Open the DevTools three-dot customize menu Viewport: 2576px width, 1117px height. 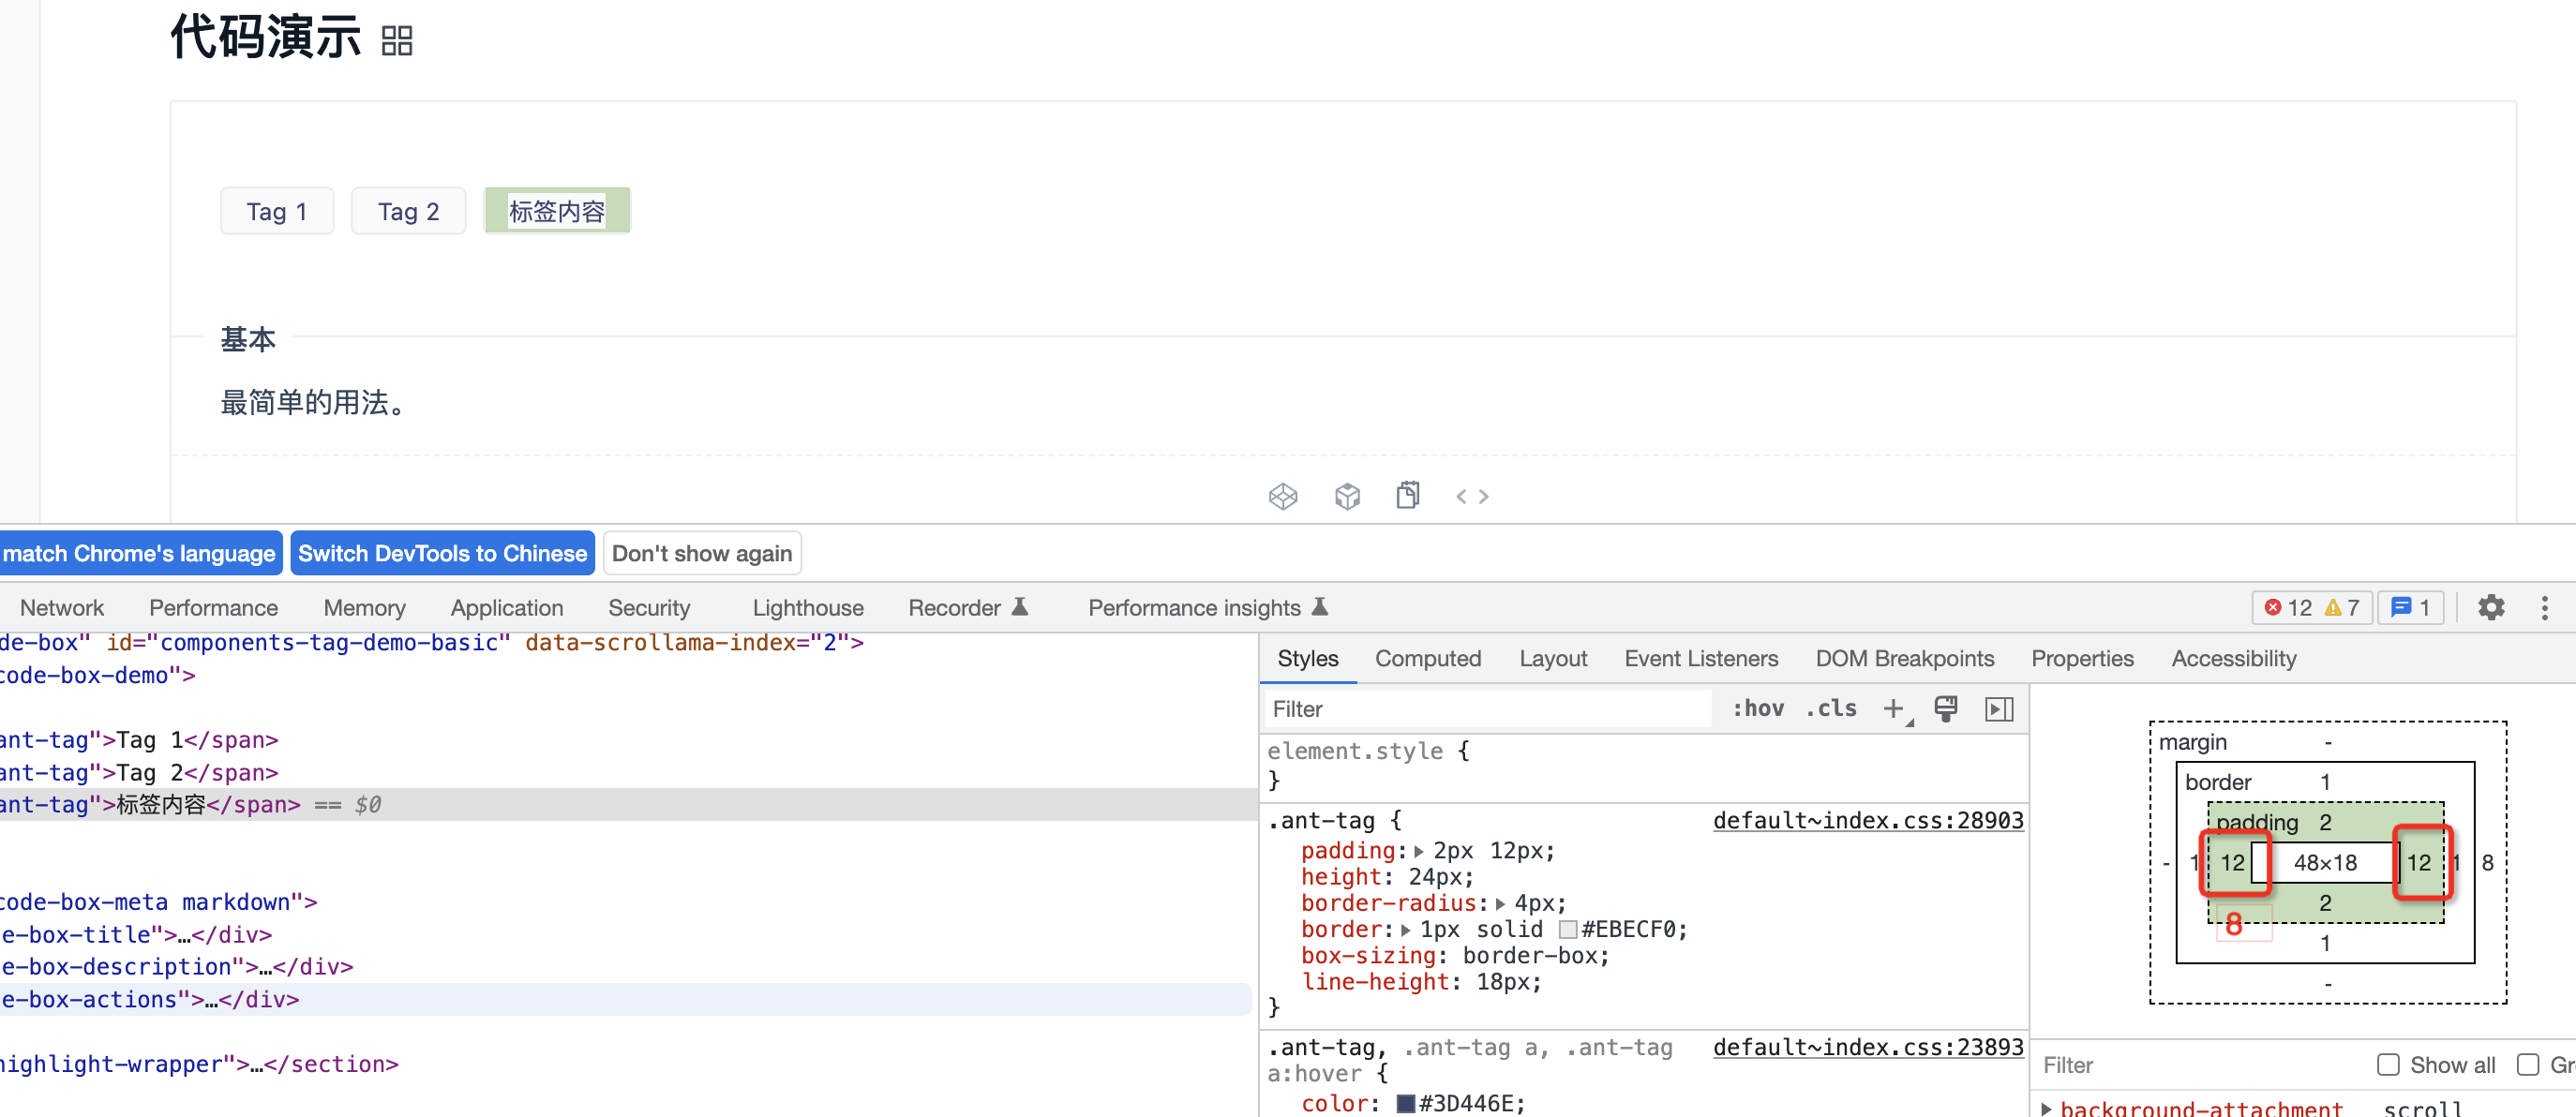click(x=2546, y=607)
